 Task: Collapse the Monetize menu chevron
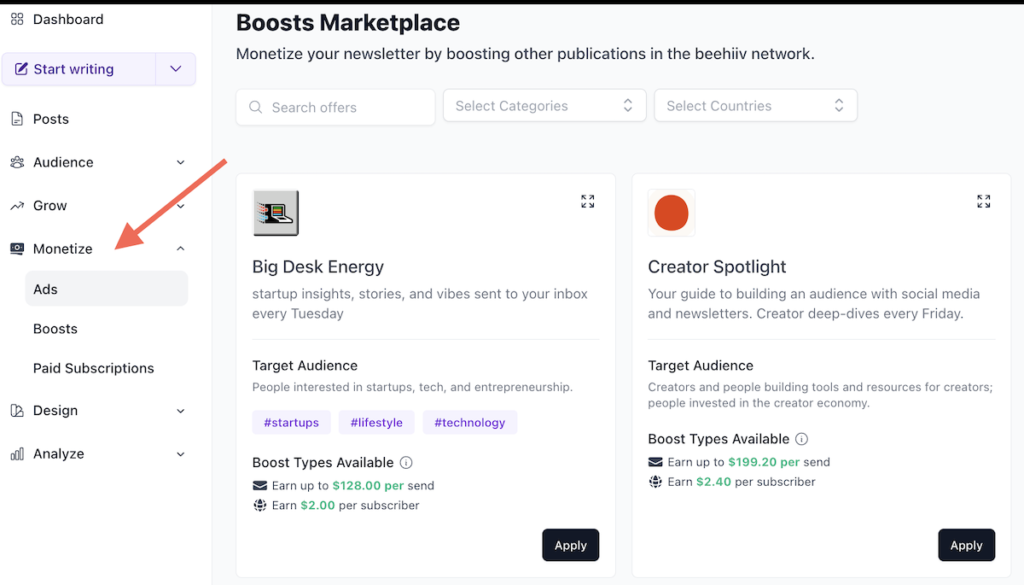181,249
